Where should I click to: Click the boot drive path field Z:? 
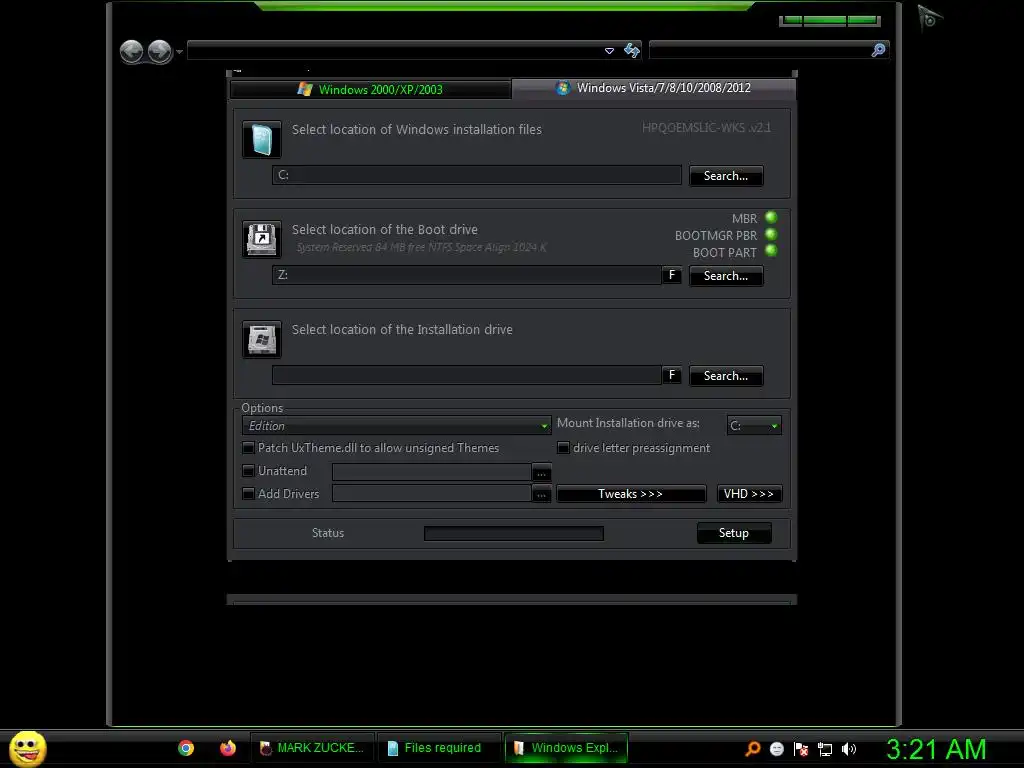[466, 275]
